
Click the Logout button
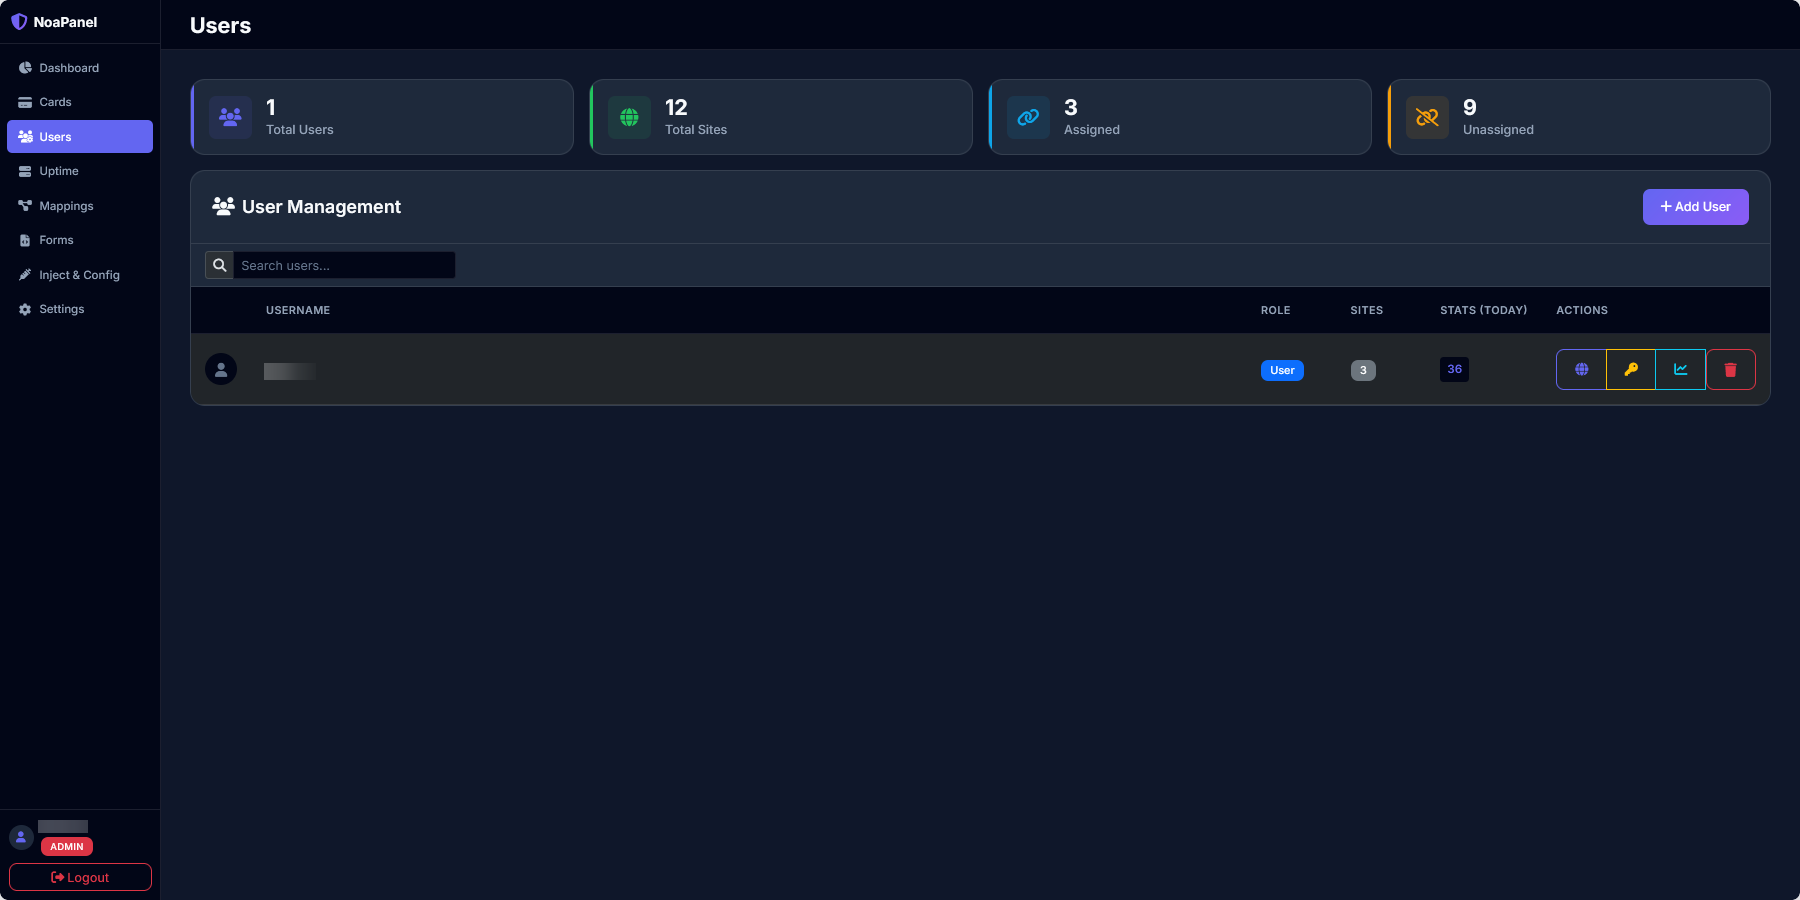[80, 877]
